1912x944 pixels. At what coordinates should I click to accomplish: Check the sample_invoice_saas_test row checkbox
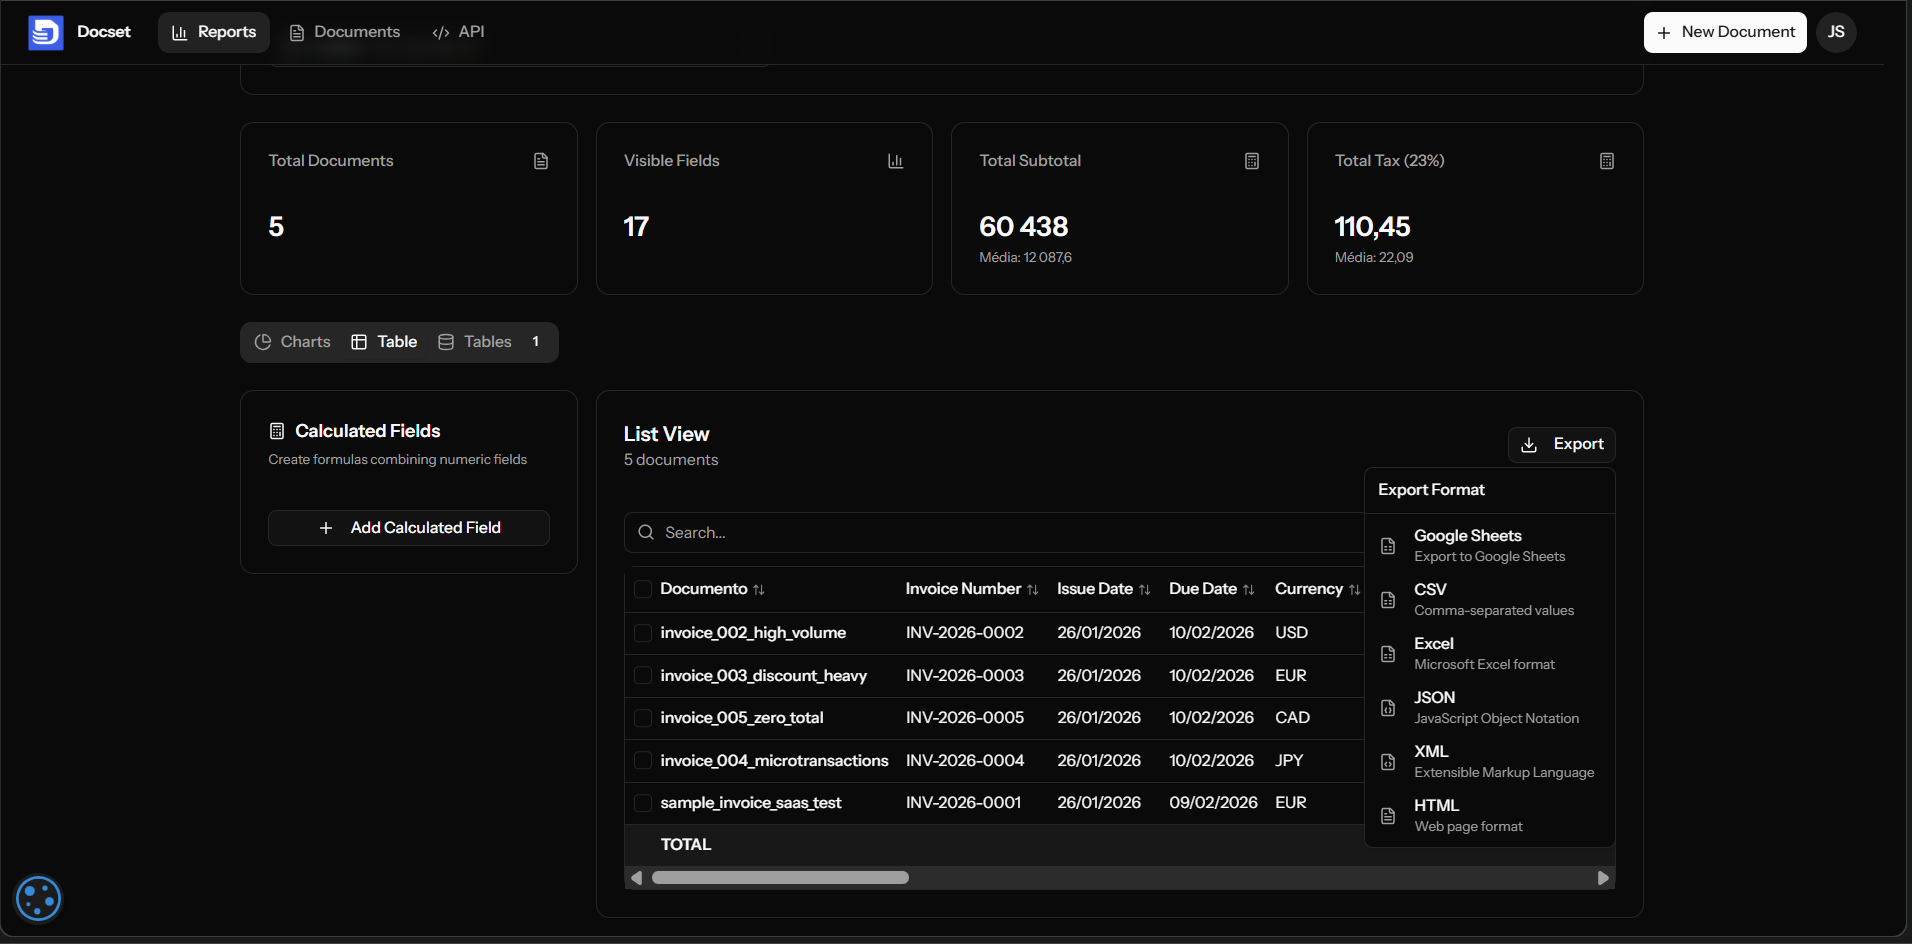pos(643,802)
